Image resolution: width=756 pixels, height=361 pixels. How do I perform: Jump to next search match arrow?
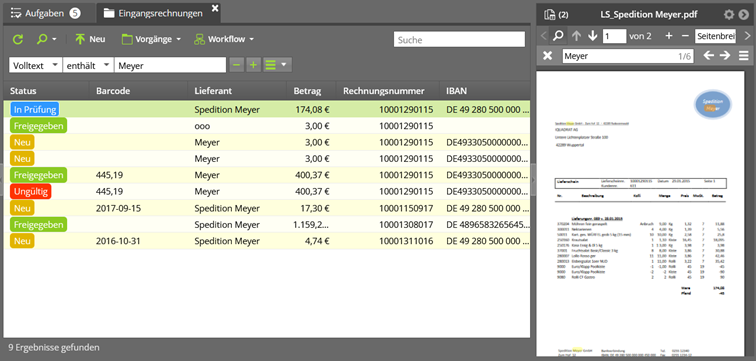[725, 56]
